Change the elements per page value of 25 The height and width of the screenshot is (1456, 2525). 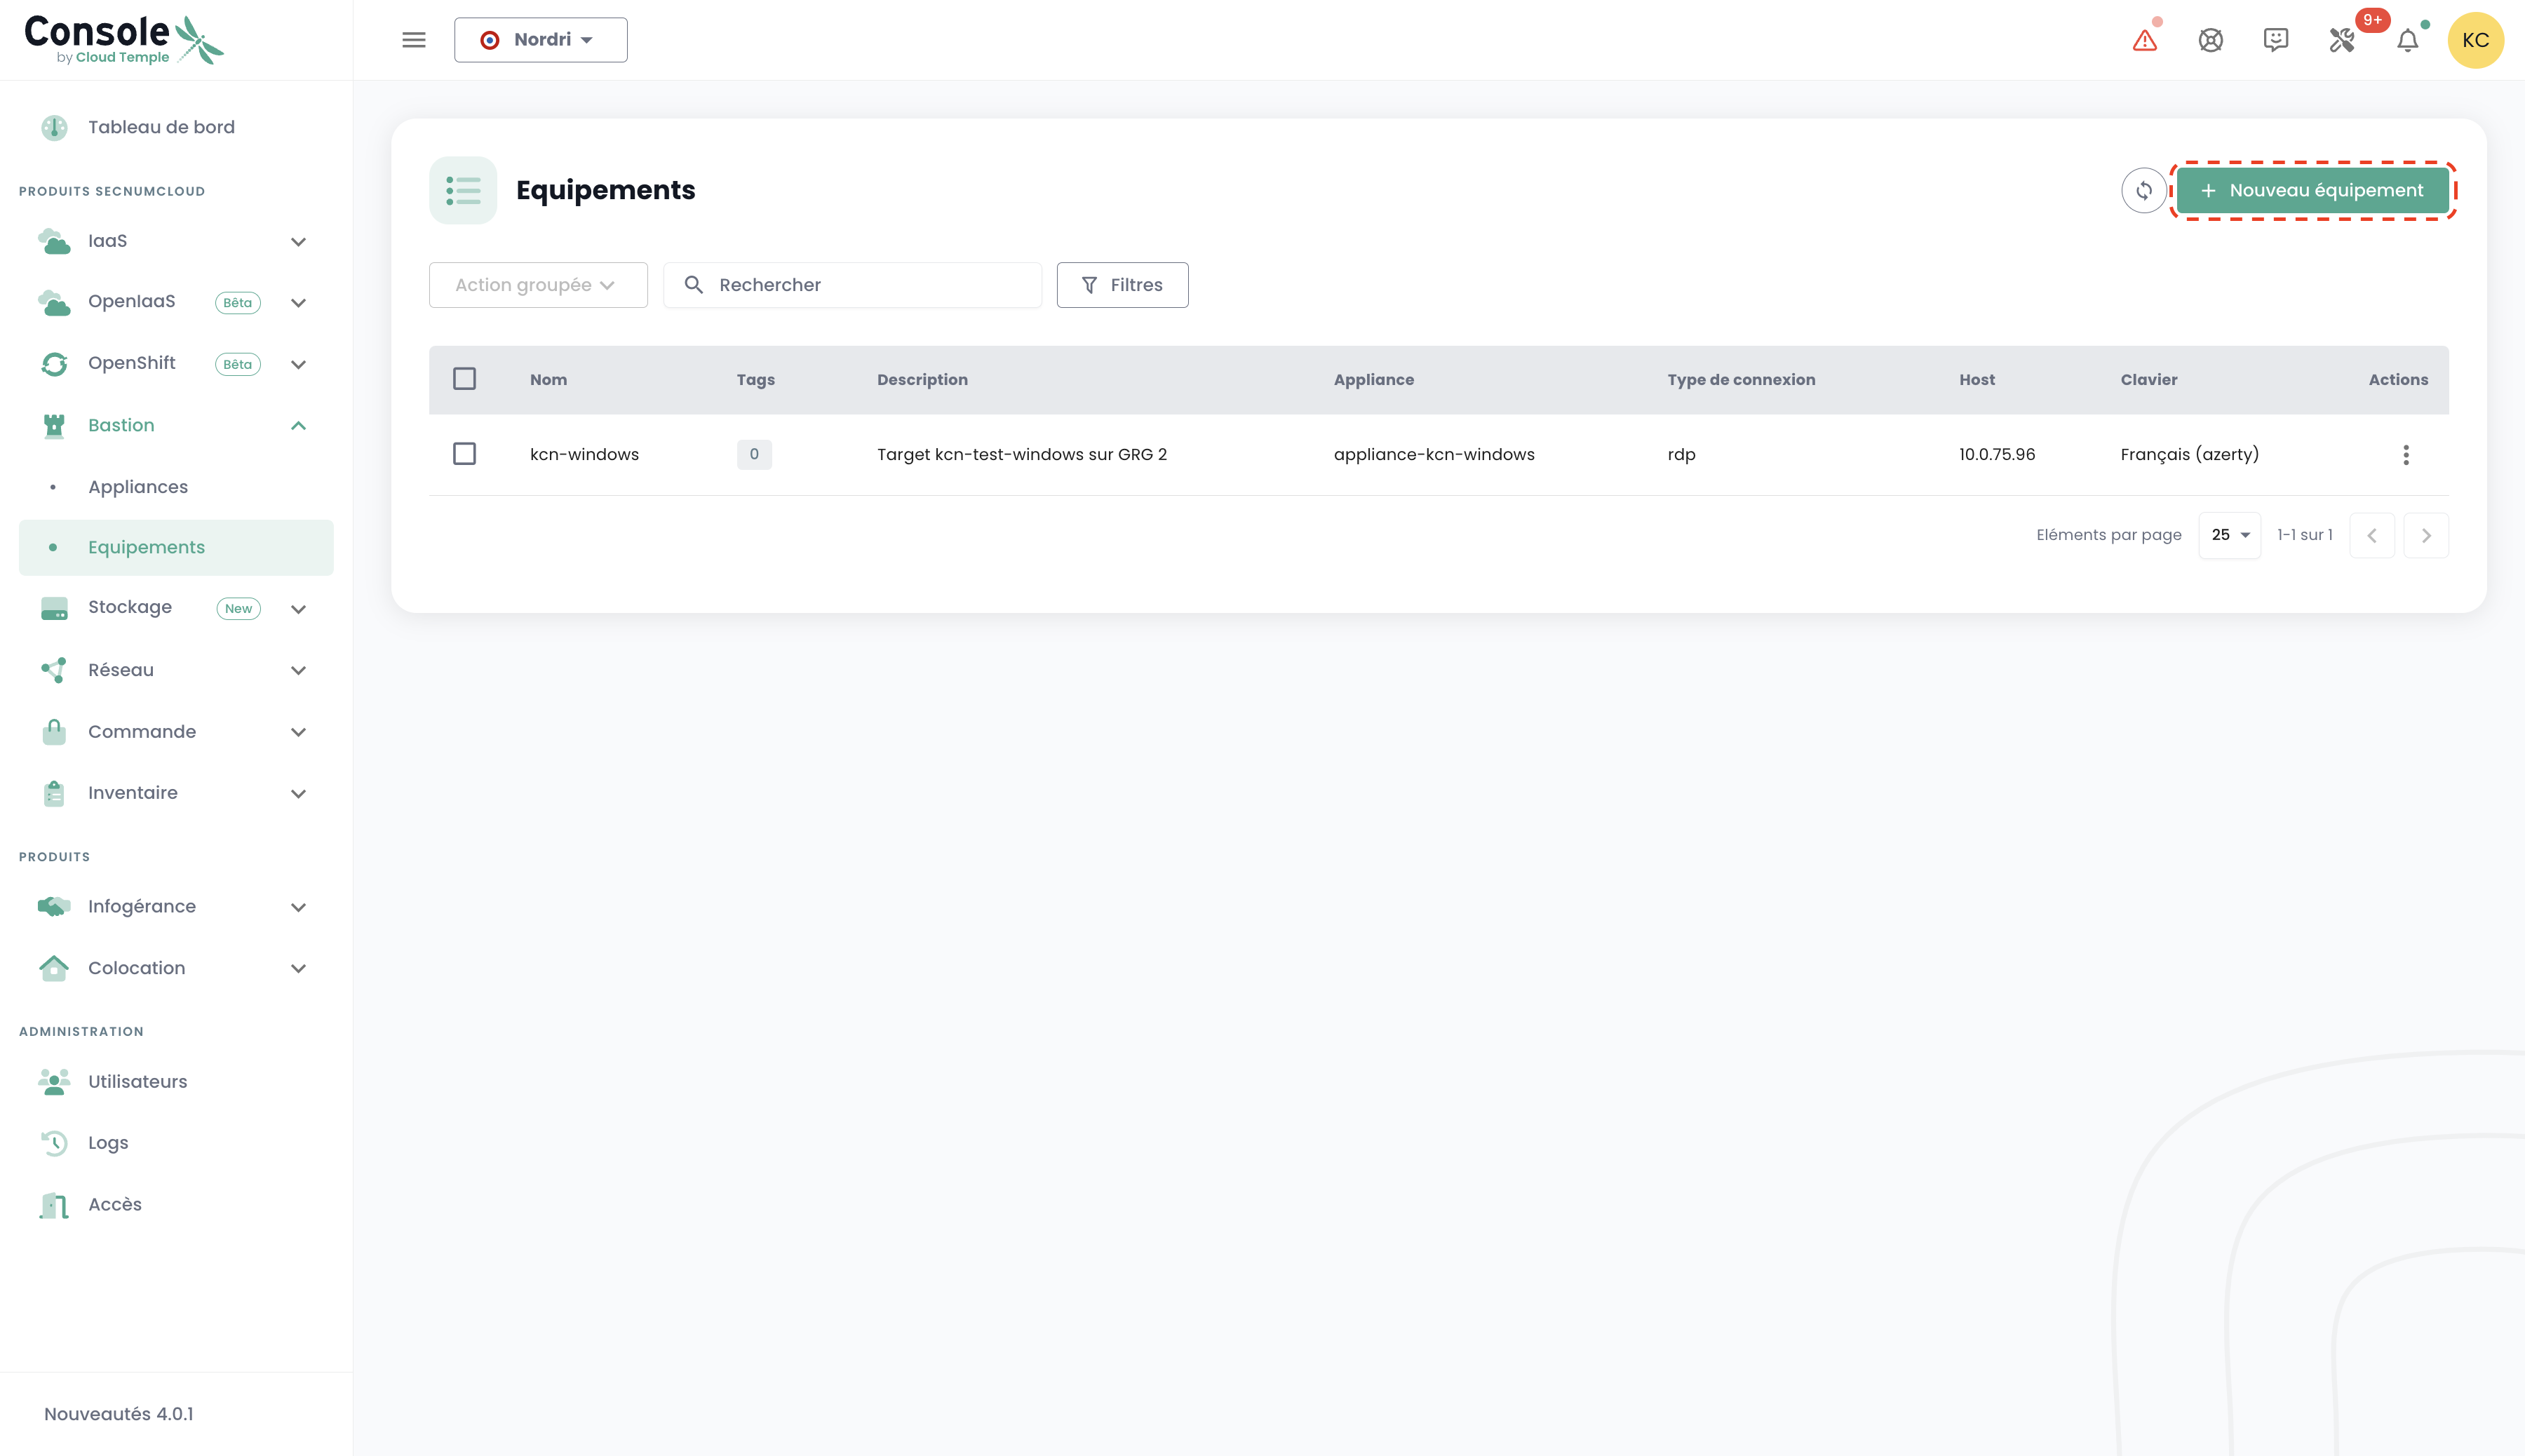pyautogui.click(x=2229, y=535)
